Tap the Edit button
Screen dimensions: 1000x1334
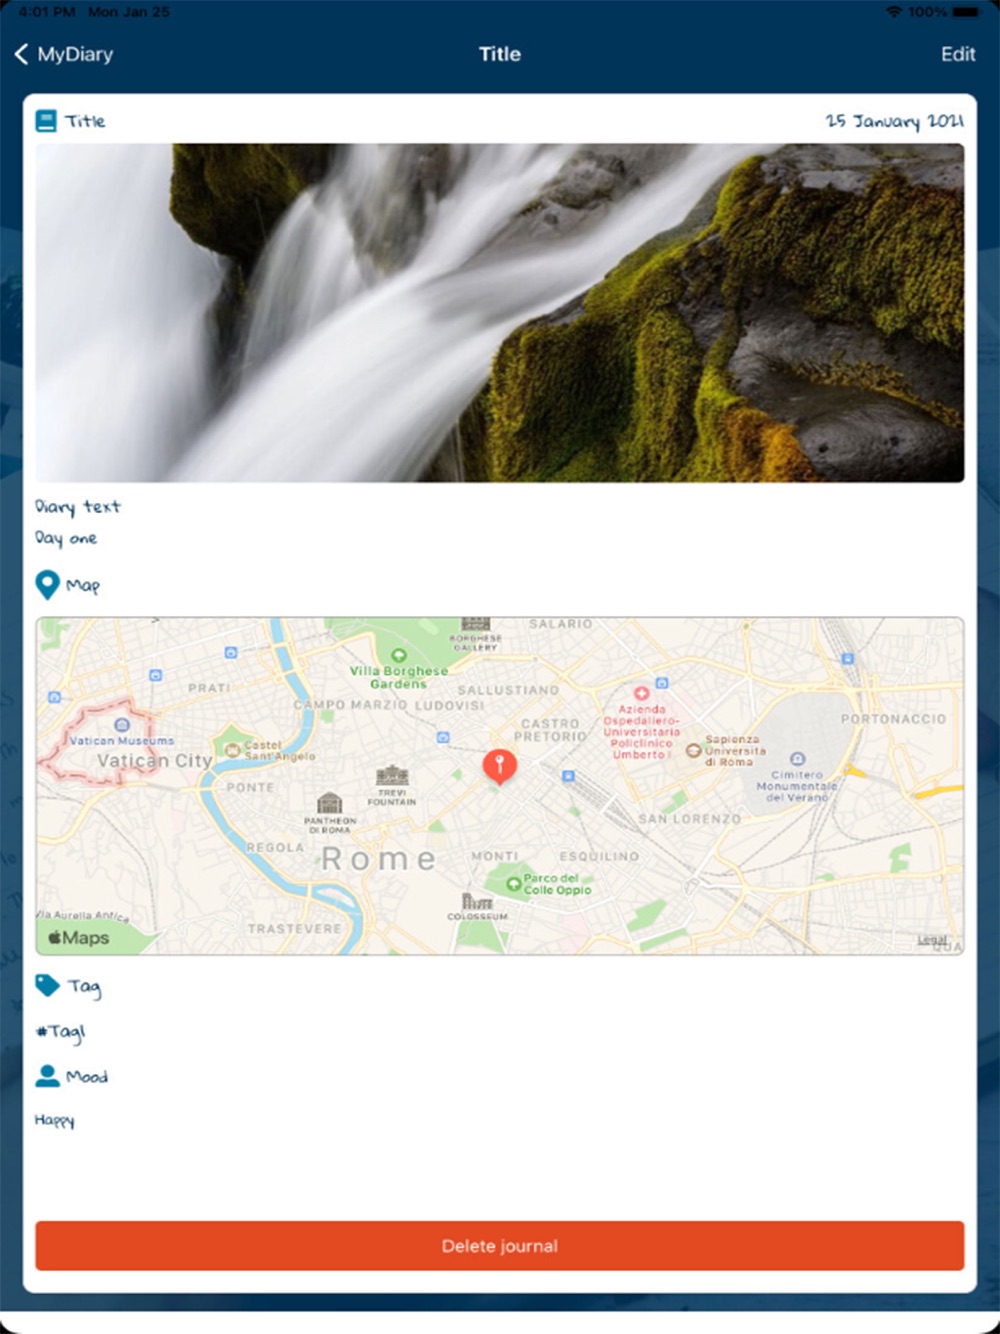[x=957, y=54]
